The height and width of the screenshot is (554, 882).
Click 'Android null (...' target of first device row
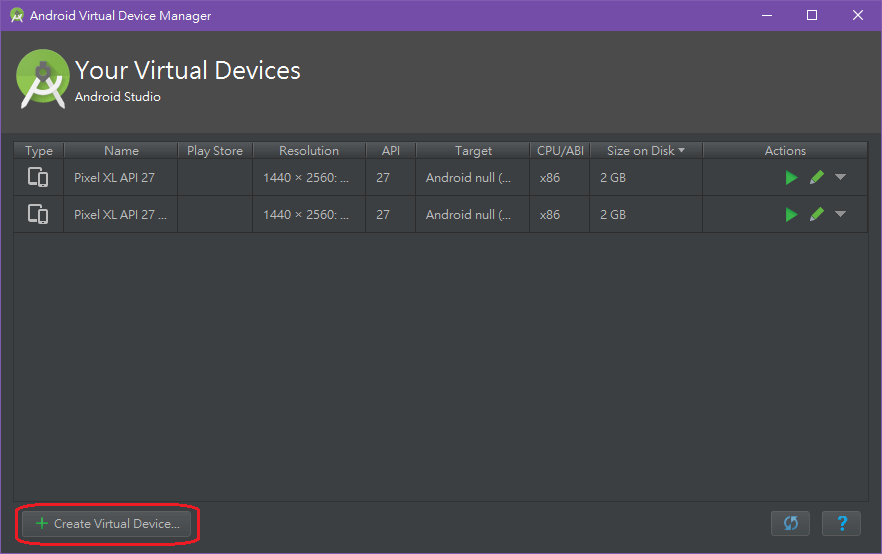[x=473, y=178]
